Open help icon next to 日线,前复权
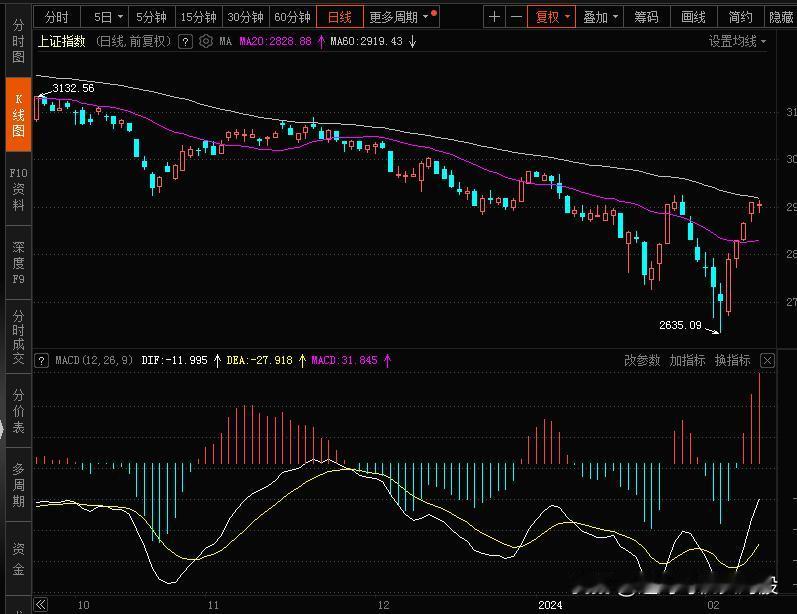The image size is (797, 614). 186,42
